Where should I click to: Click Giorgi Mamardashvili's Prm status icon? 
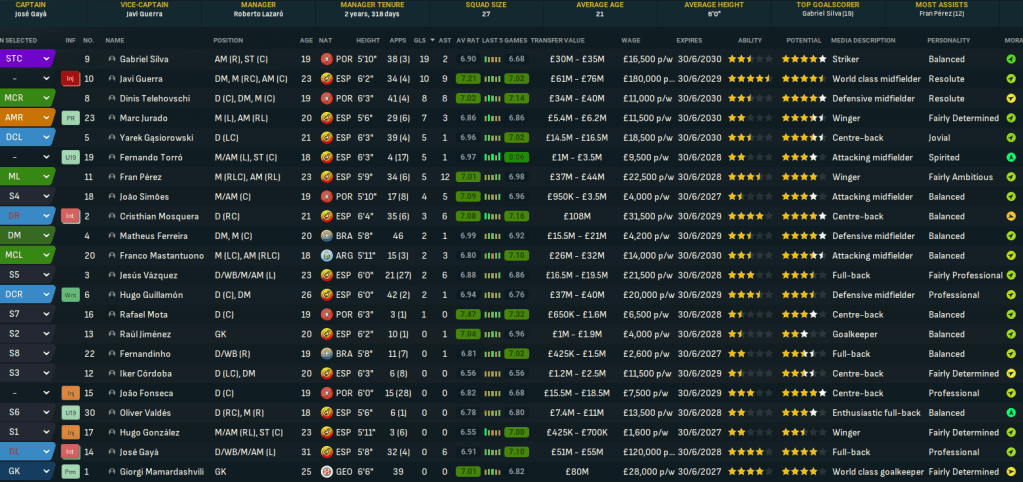(70, 471)
